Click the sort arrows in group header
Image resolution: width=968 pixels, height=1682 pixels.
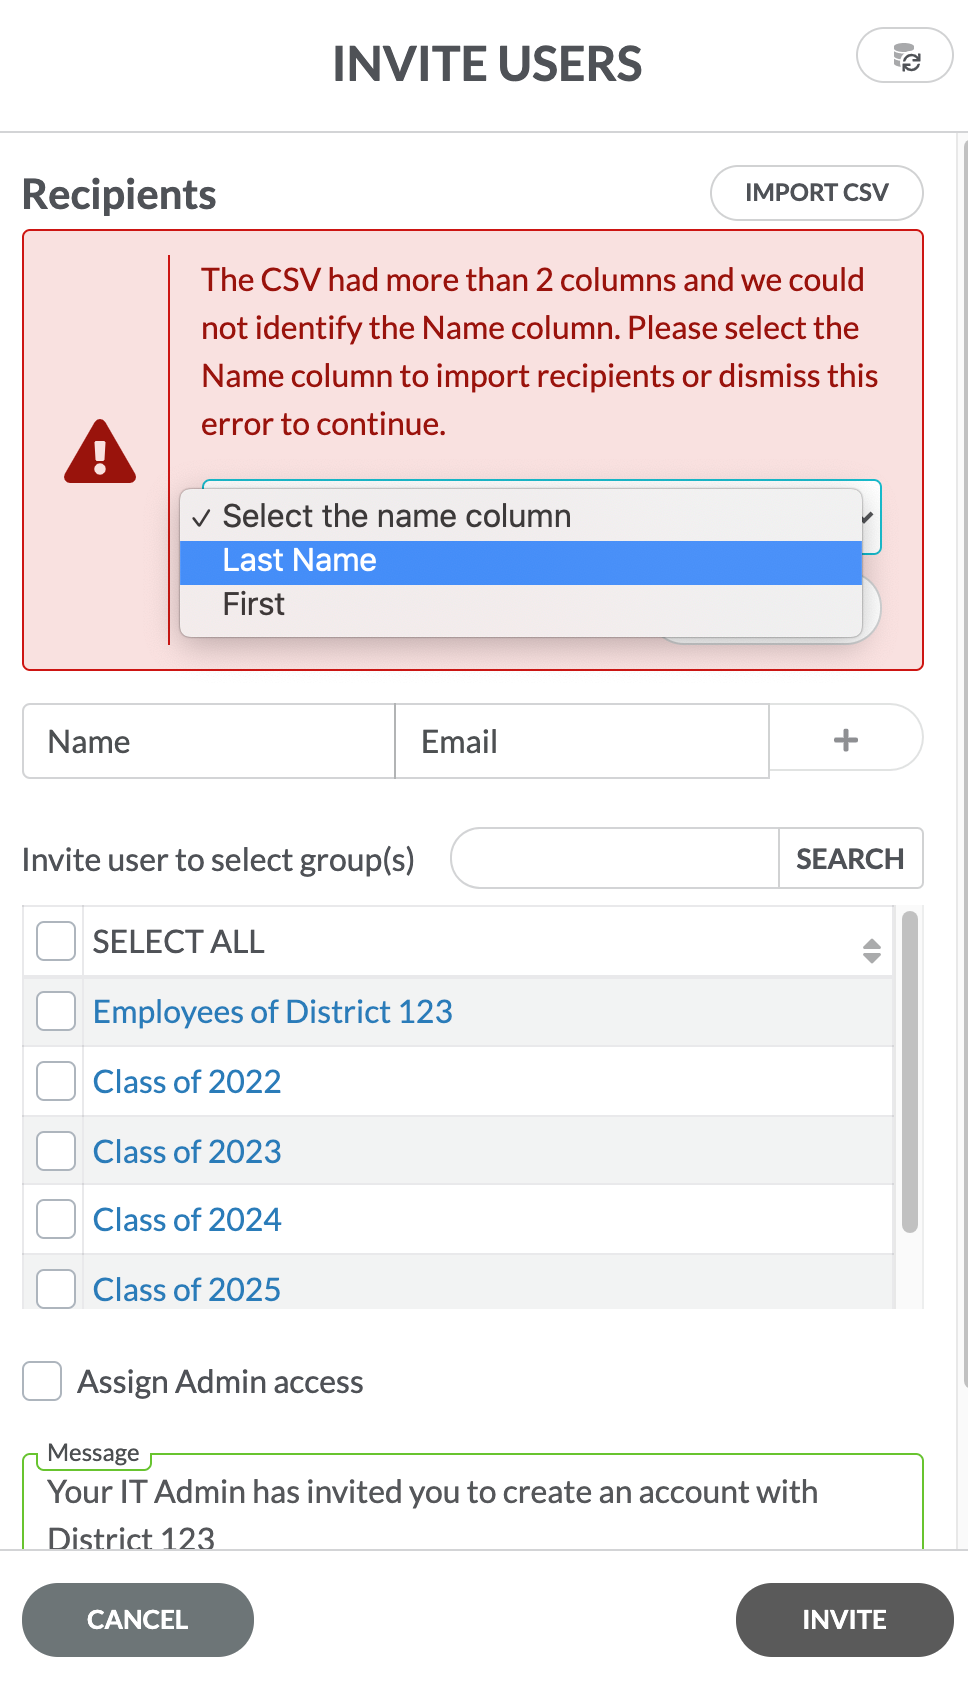(871, 950)
